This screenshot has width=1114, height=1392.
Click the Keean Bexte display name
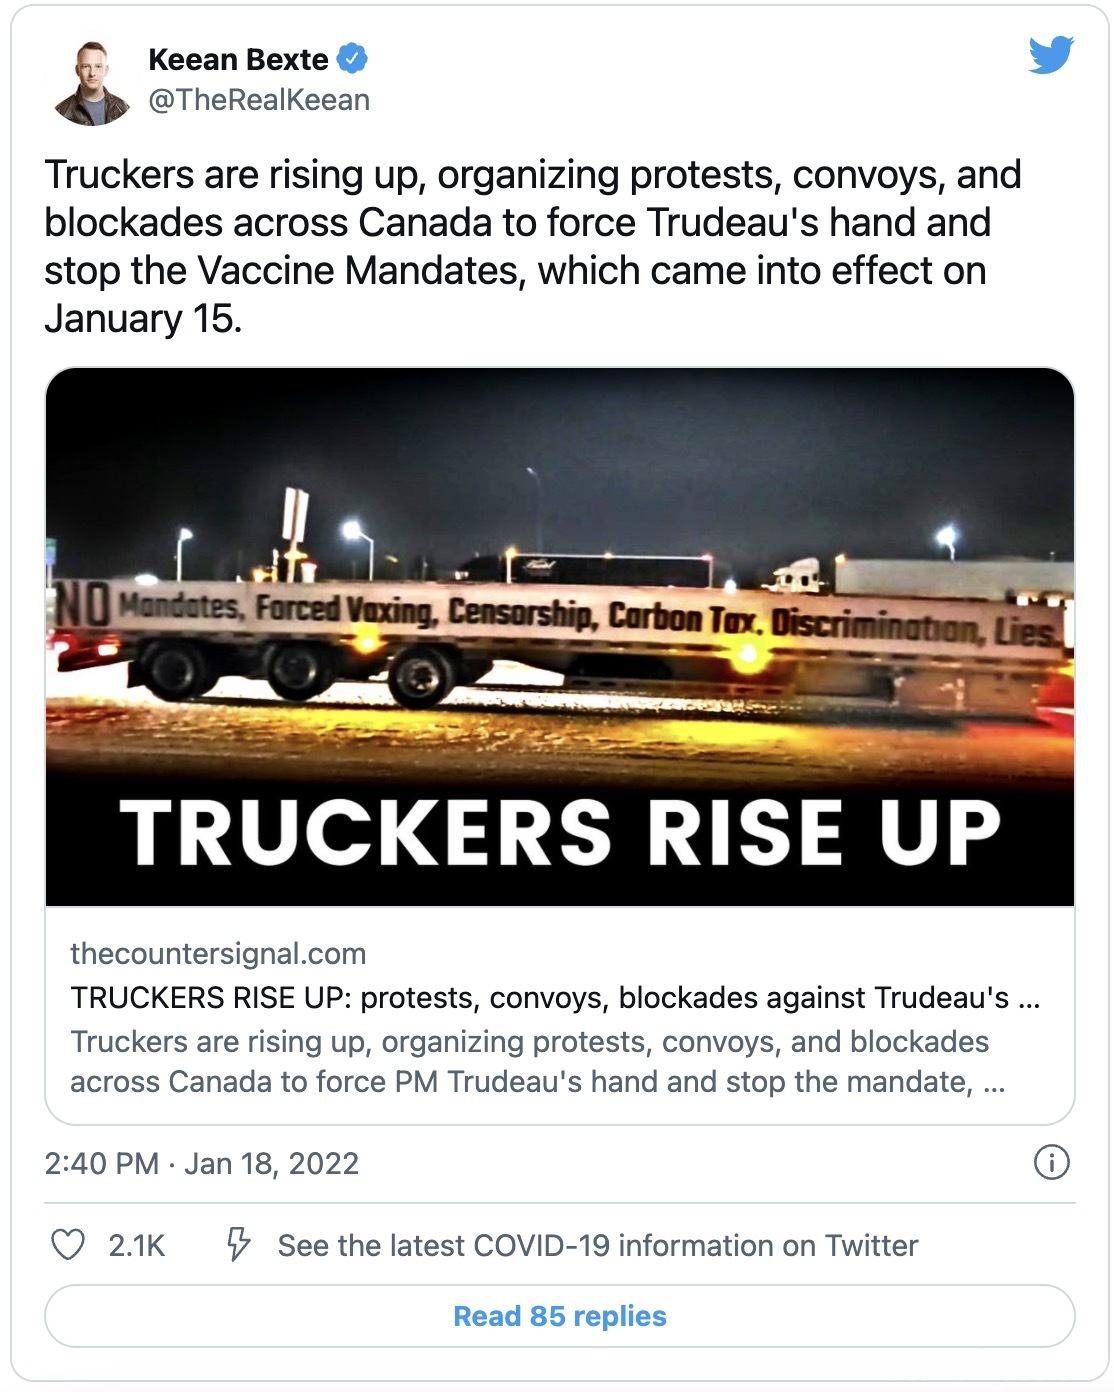point(238,60)
